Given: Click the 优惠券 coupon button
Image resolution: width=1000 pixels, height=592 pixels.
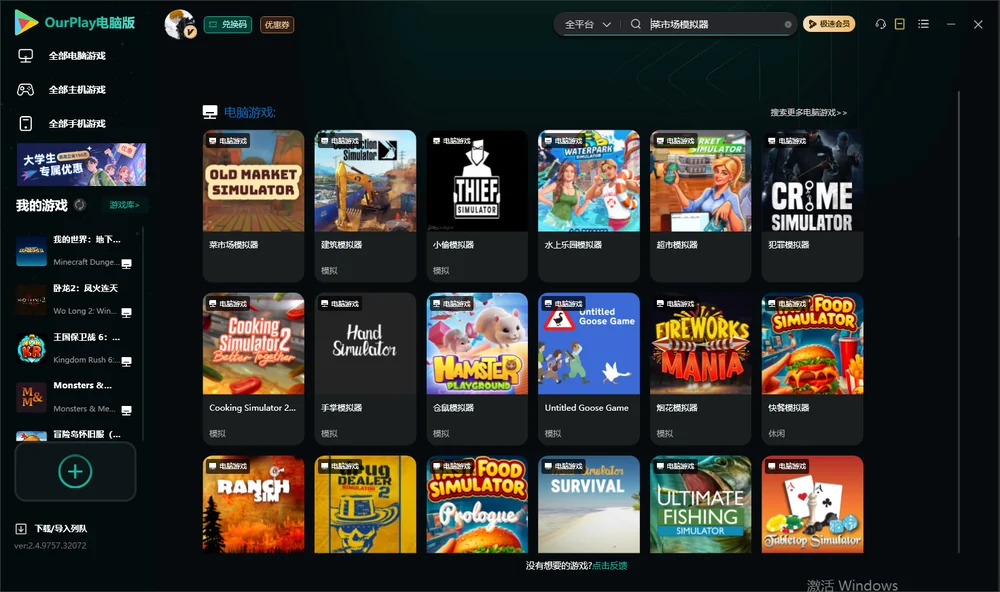Looking at the screenshot, I should [x=277, y=25].
